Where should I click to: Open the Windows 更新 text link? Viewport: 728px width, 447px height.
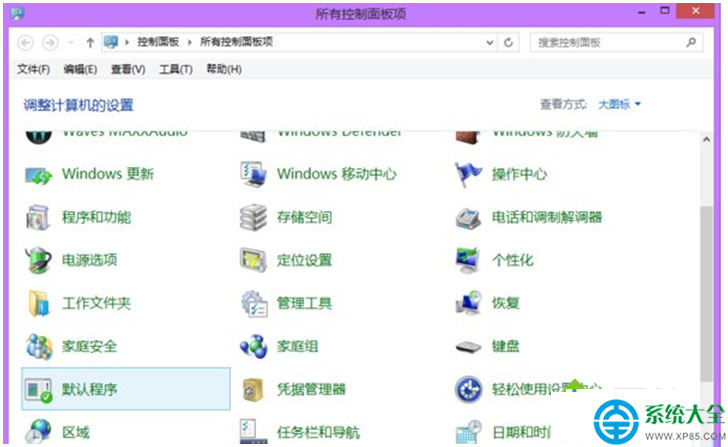click(108, 174)
